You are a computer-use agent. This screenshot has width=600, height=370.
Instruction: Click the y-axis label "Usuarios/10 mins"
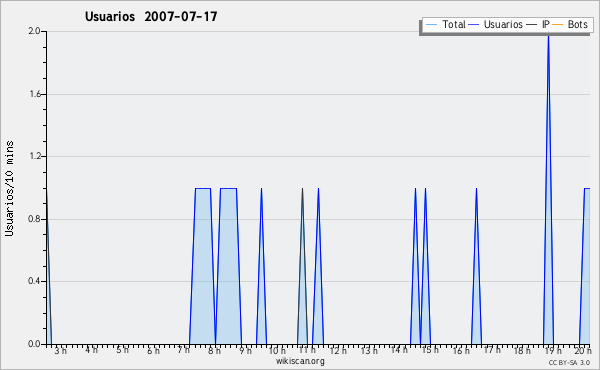(x=9, y=189)
